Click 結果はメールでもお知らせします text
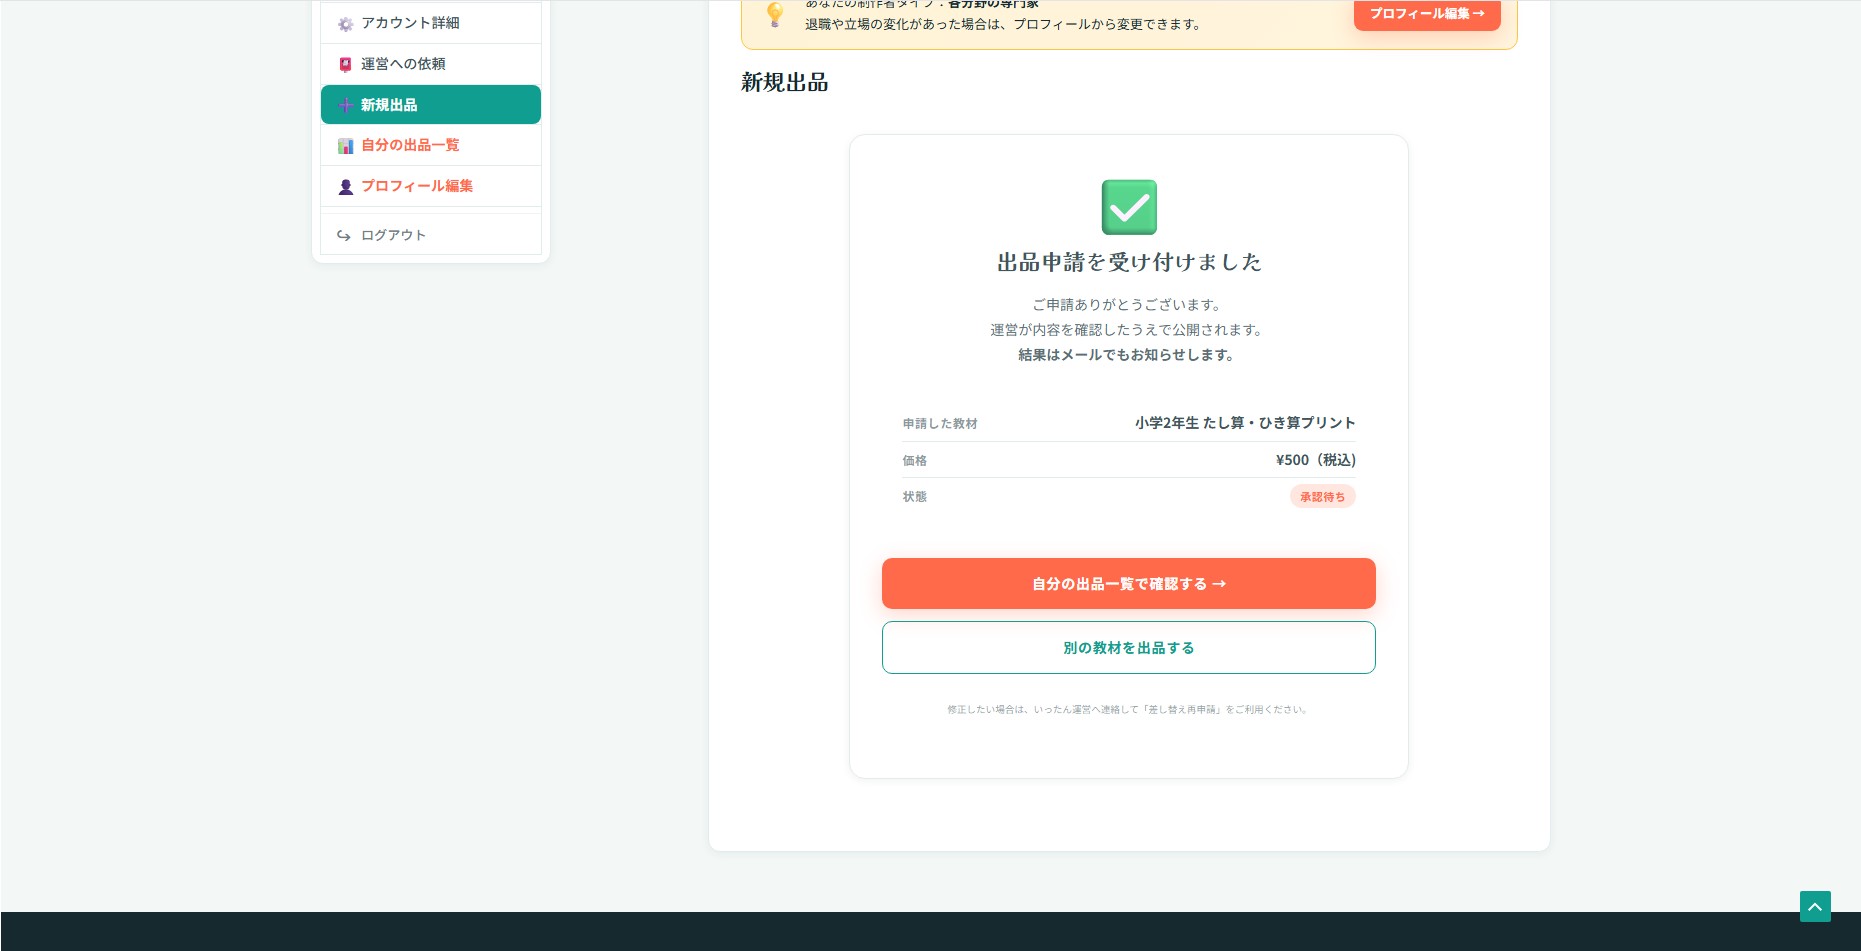This screenshot has height=951, width=1861. (1126, 355)
